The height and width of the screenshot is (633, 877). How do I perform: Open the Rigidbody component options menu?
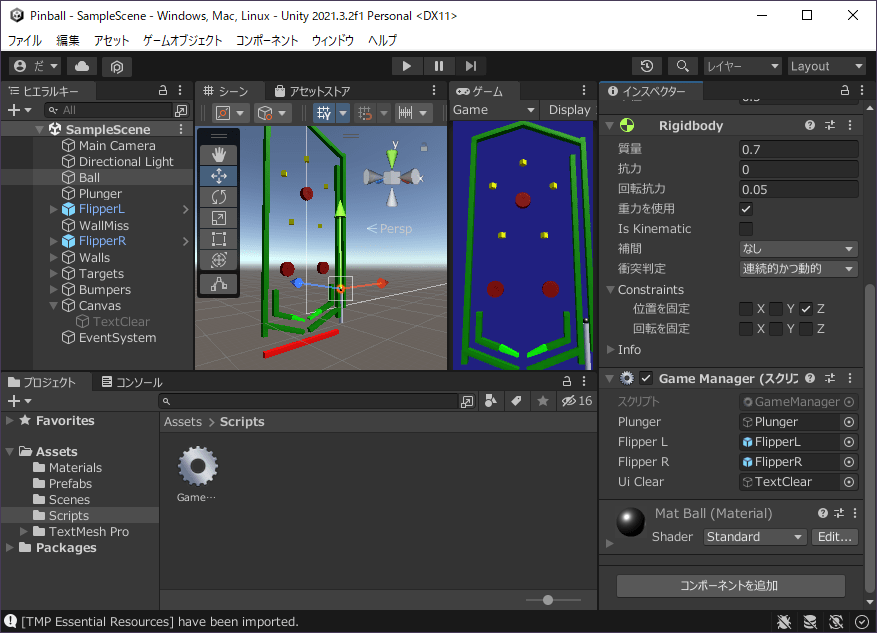(850, 125)
